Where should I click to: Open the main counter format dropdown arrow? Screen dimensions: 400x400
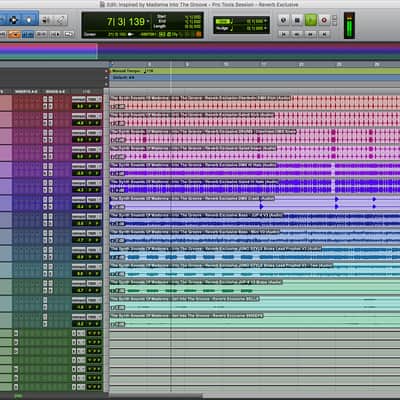(x=148, y=22)
